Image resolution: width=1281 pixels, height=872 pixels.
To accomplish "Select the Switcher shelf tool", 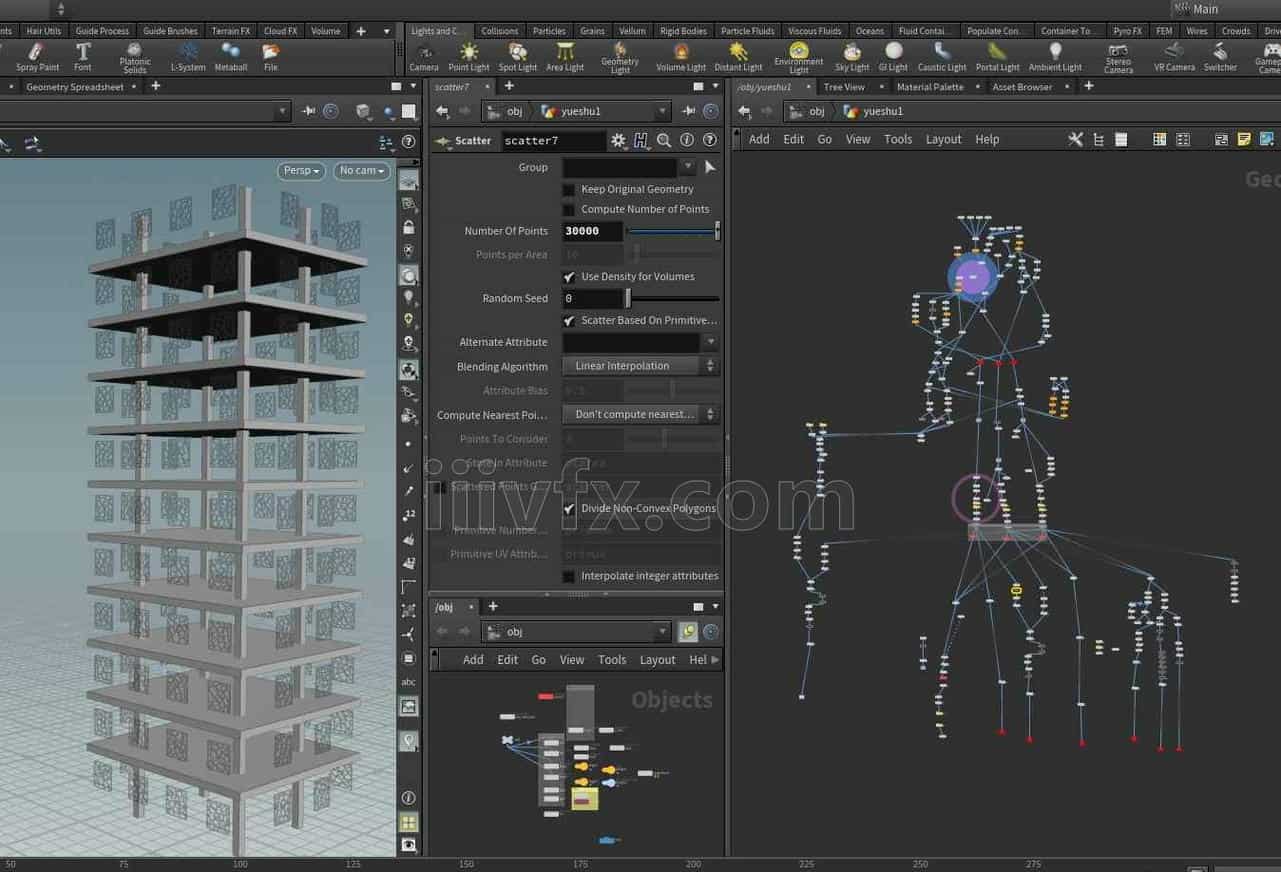I will pyautogui.click(x=1220, y=57).
